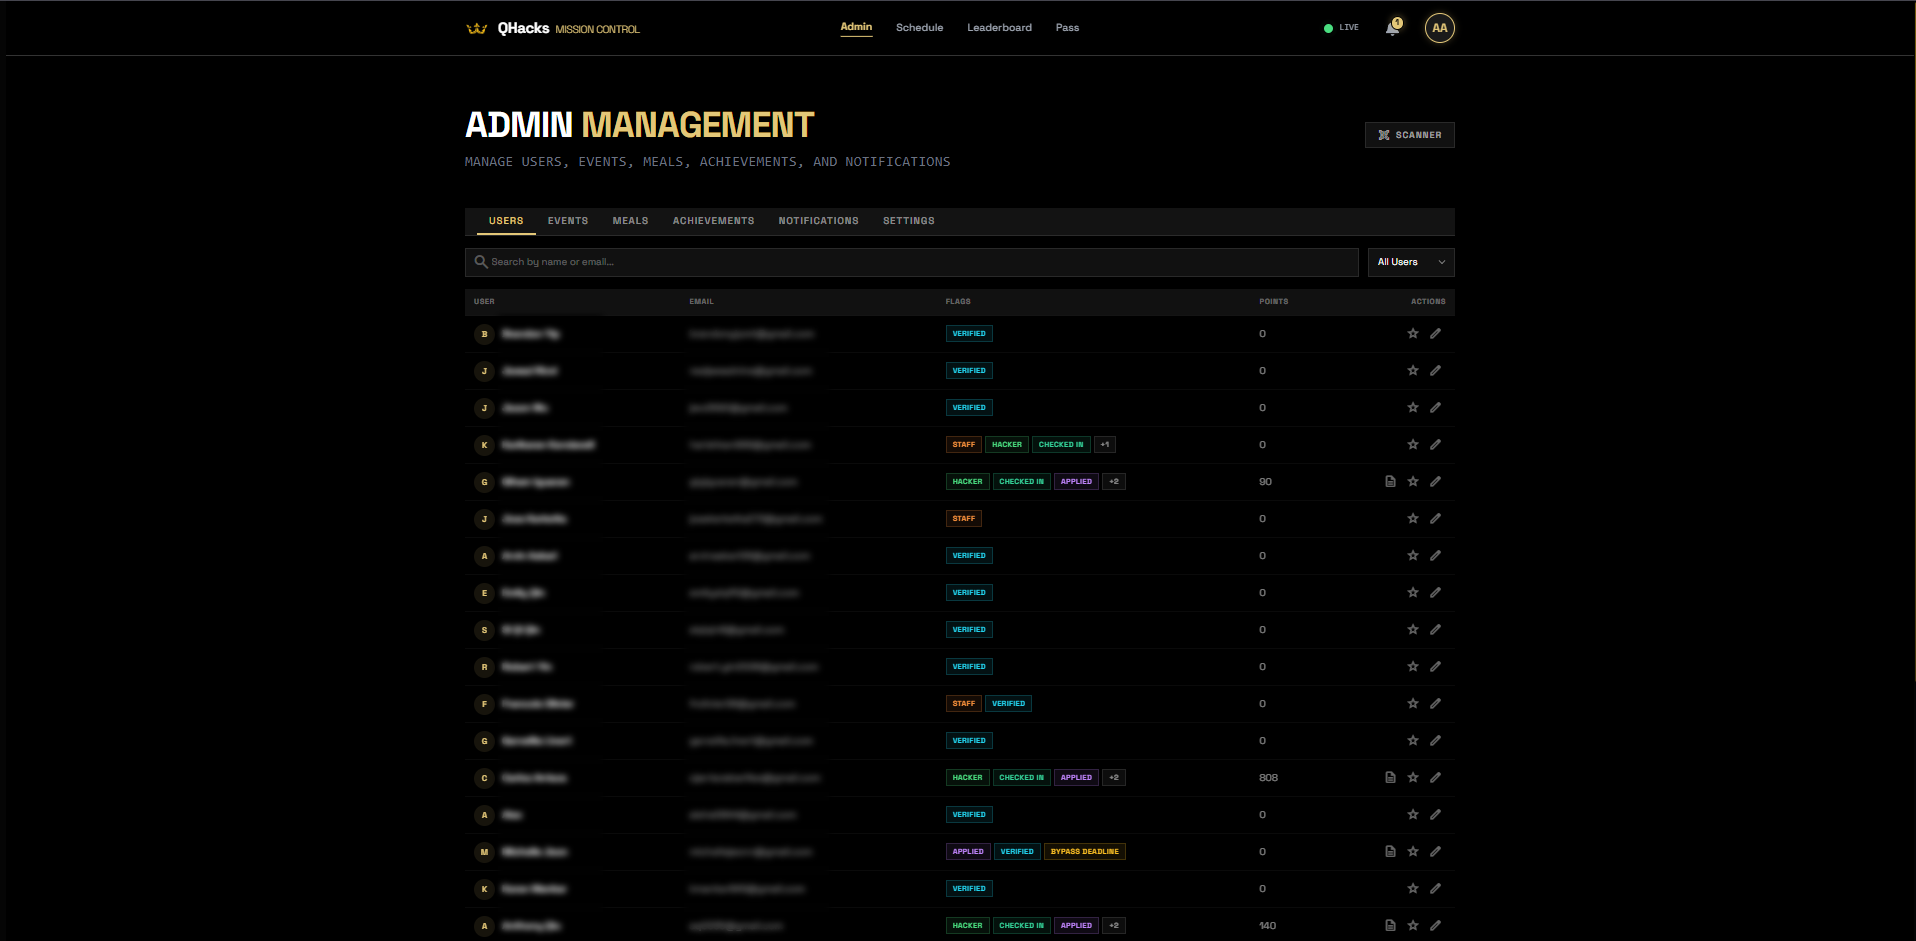Viewport: 1916px width, 941px height.
Task: Open the All Users filter dropdown
Action: (x=1410, y=262)
